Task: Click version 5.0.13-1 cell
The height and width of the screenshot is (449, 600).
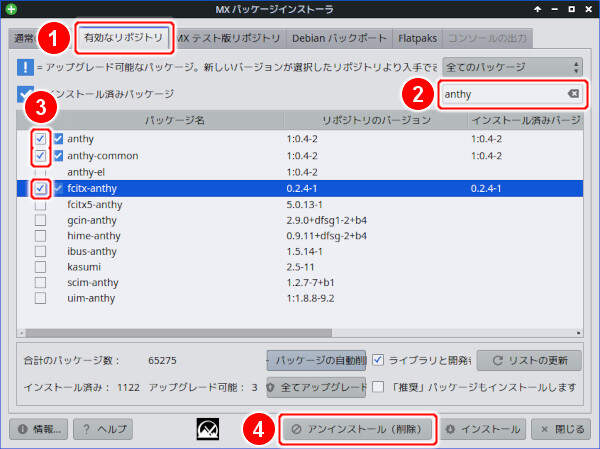Action: pyautogui.click(x=304, y=205)
